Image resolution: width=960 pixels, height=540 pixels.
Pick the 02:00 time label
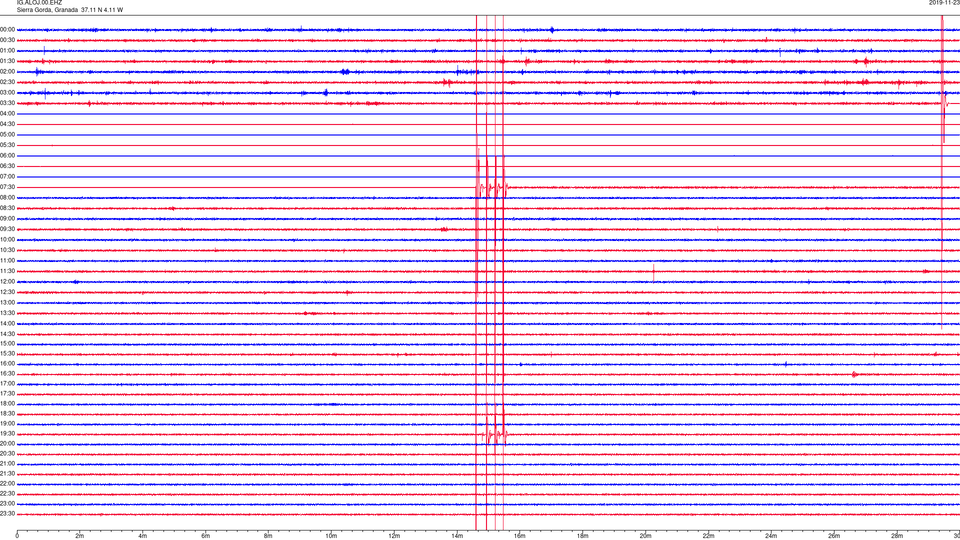click(x=8, y=72)
